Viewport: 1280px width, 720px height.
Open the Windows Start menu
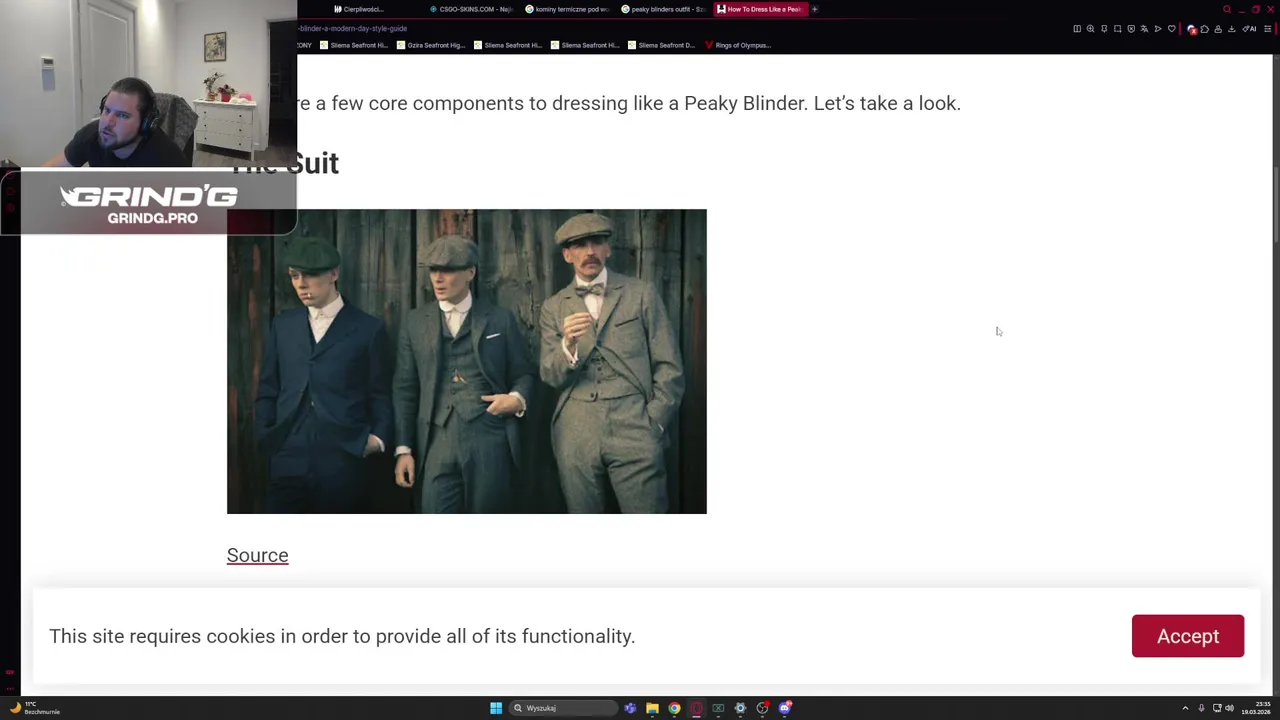[x=496, y=708]
